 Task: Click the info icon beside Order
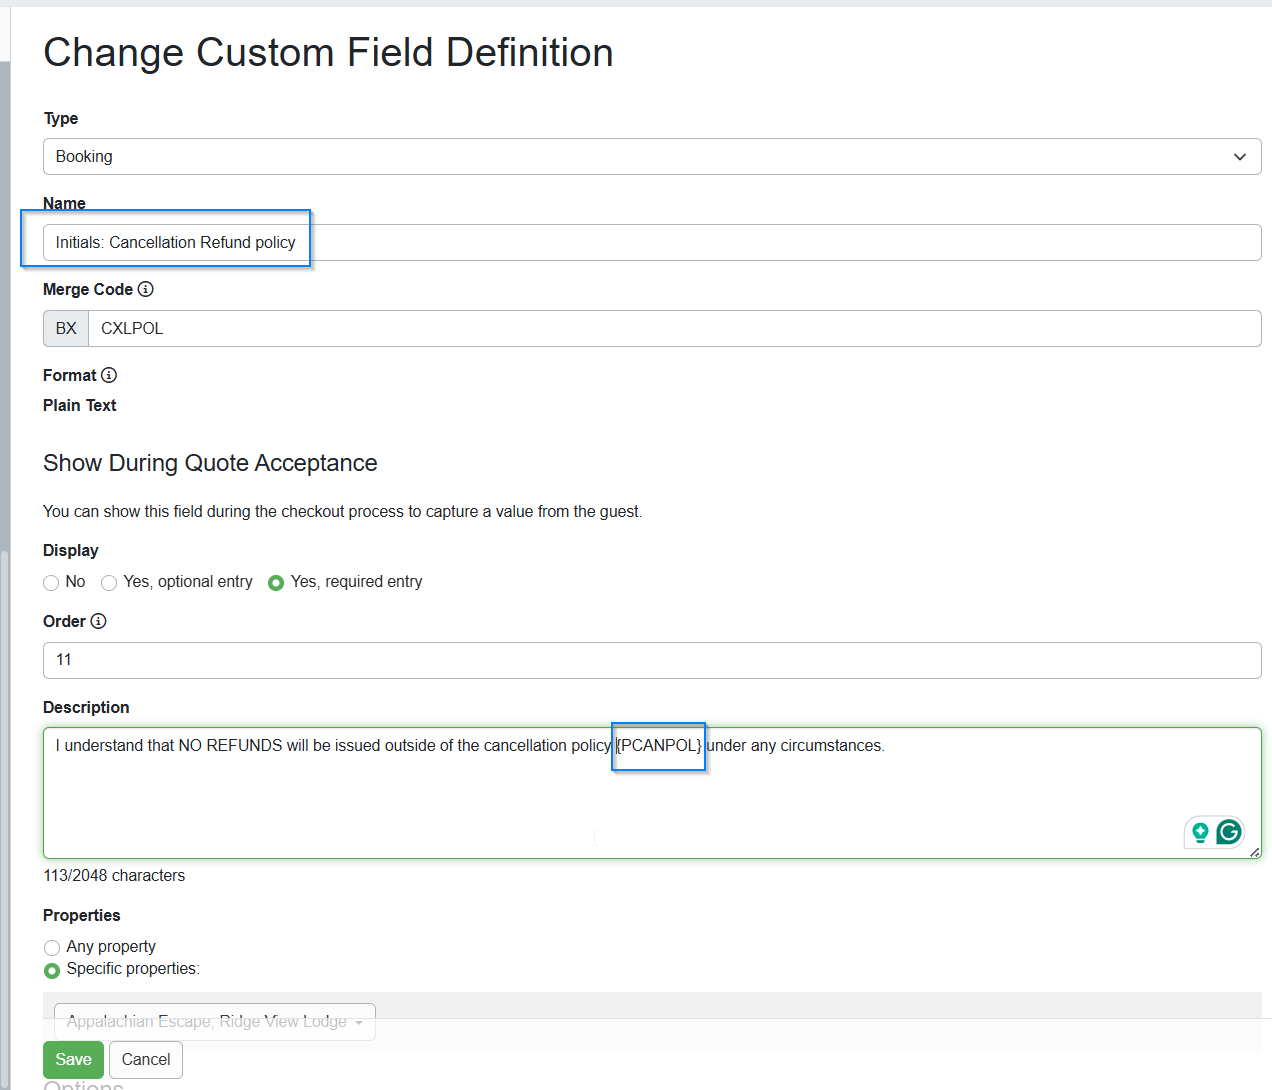[x=98, y=621]
